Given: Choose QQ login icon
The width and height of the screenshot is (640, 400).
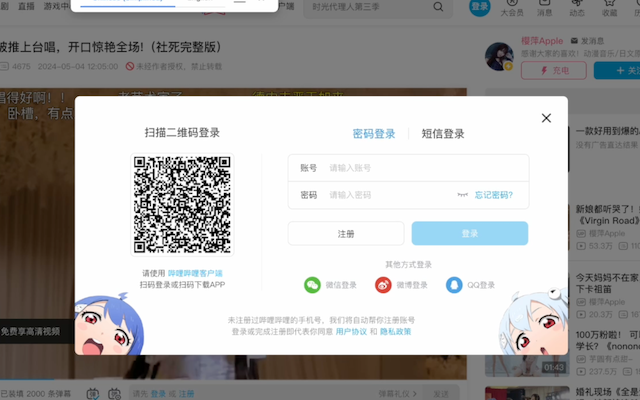Looking at the screenshot, I should pos(454,285).
